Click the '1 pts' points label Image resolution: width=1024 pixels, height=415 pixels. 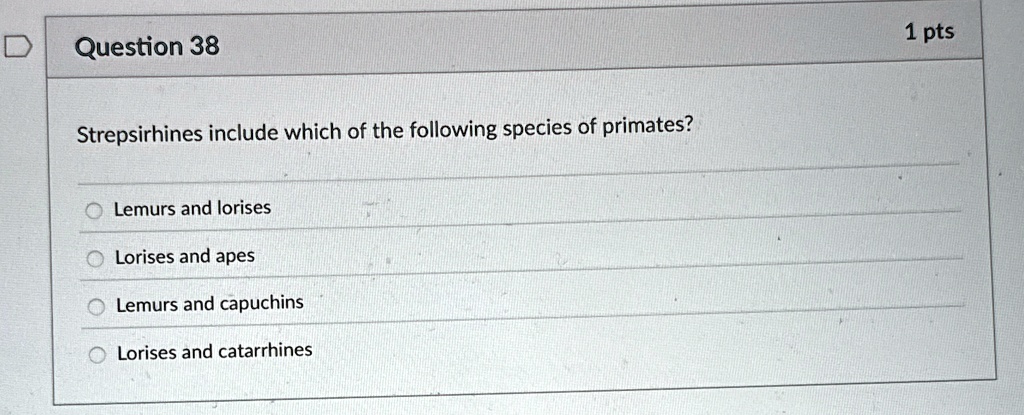pos(929,33)
